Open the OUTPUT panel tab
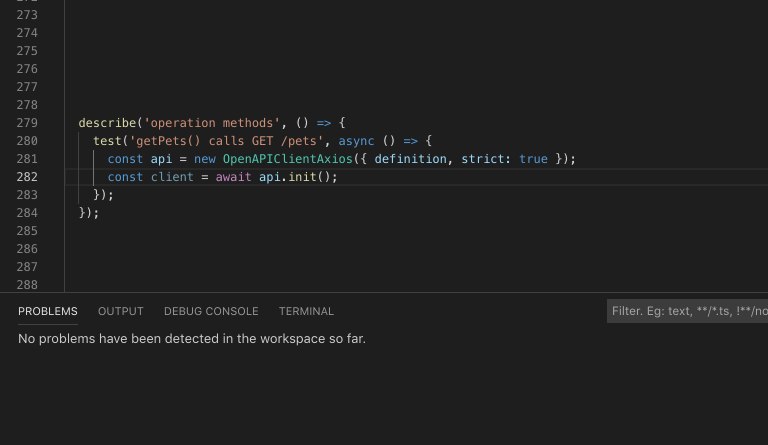This screenshot has height=445, width=768. pos(120,311)
